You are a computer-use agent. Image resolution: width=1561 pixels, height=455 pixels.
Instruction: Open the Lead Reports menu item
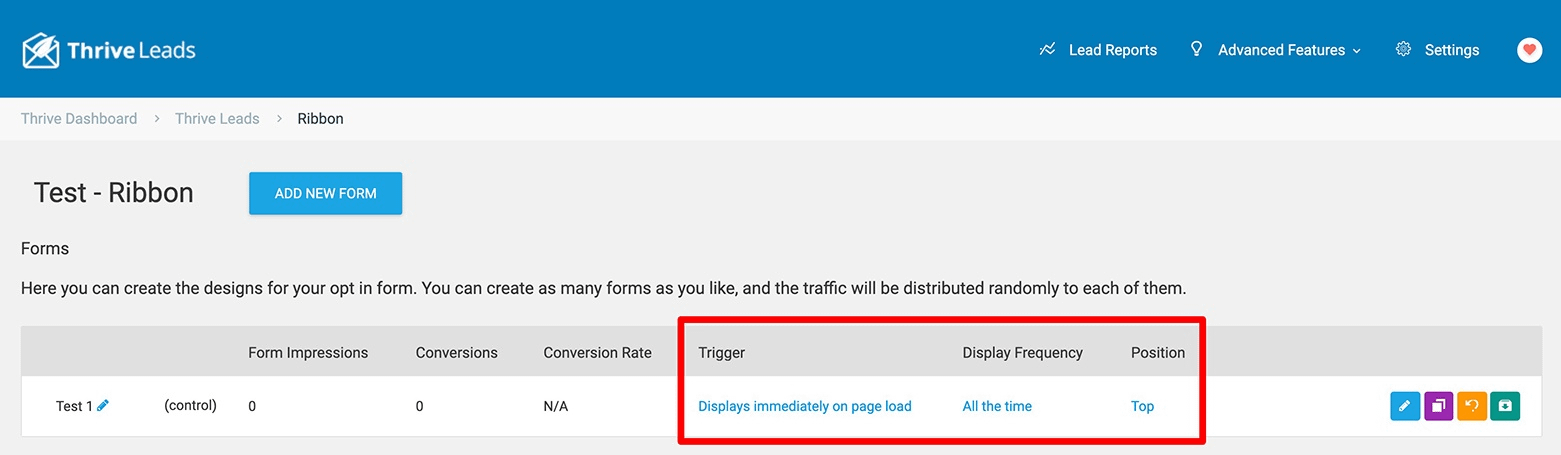1112,50
